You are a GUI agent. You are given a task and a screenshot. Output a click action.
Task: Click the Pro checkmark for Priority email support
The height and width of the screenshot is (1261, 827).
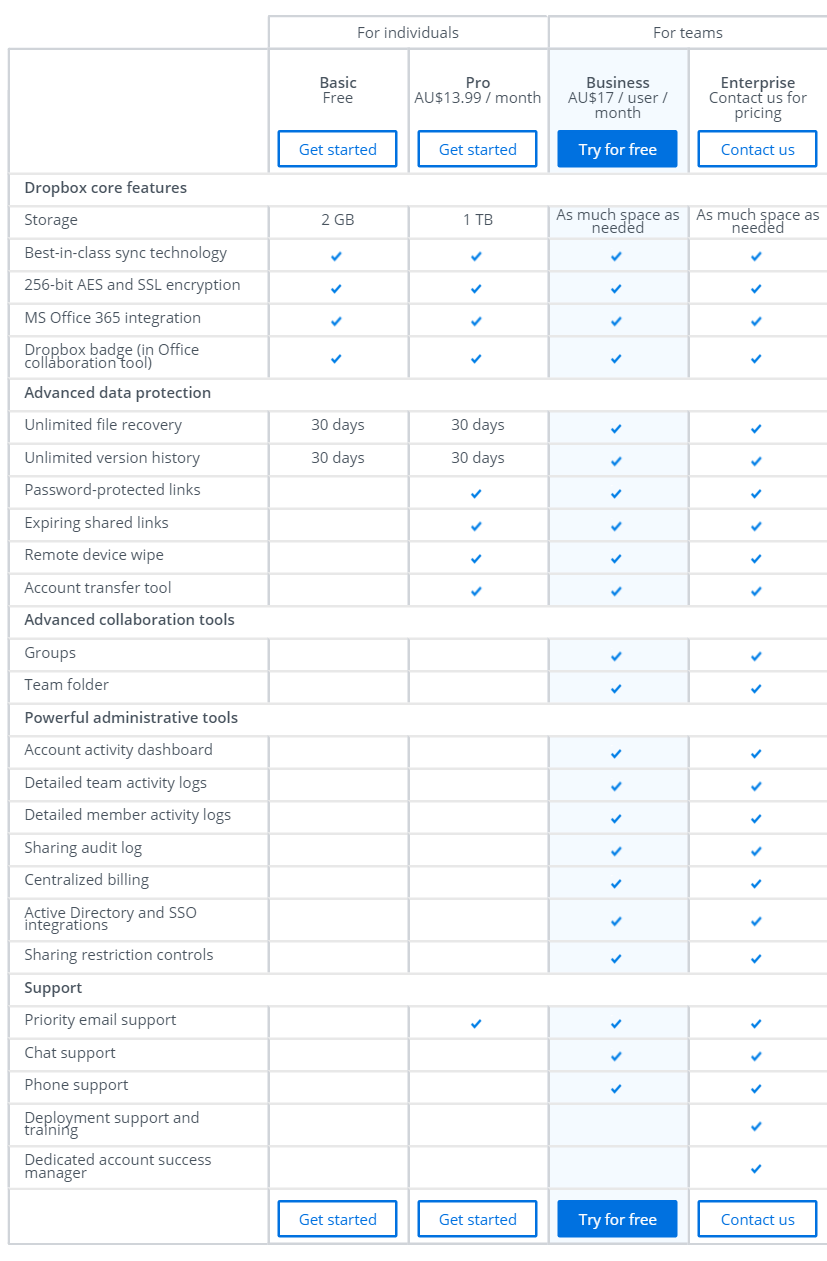tap(476, 1023)
